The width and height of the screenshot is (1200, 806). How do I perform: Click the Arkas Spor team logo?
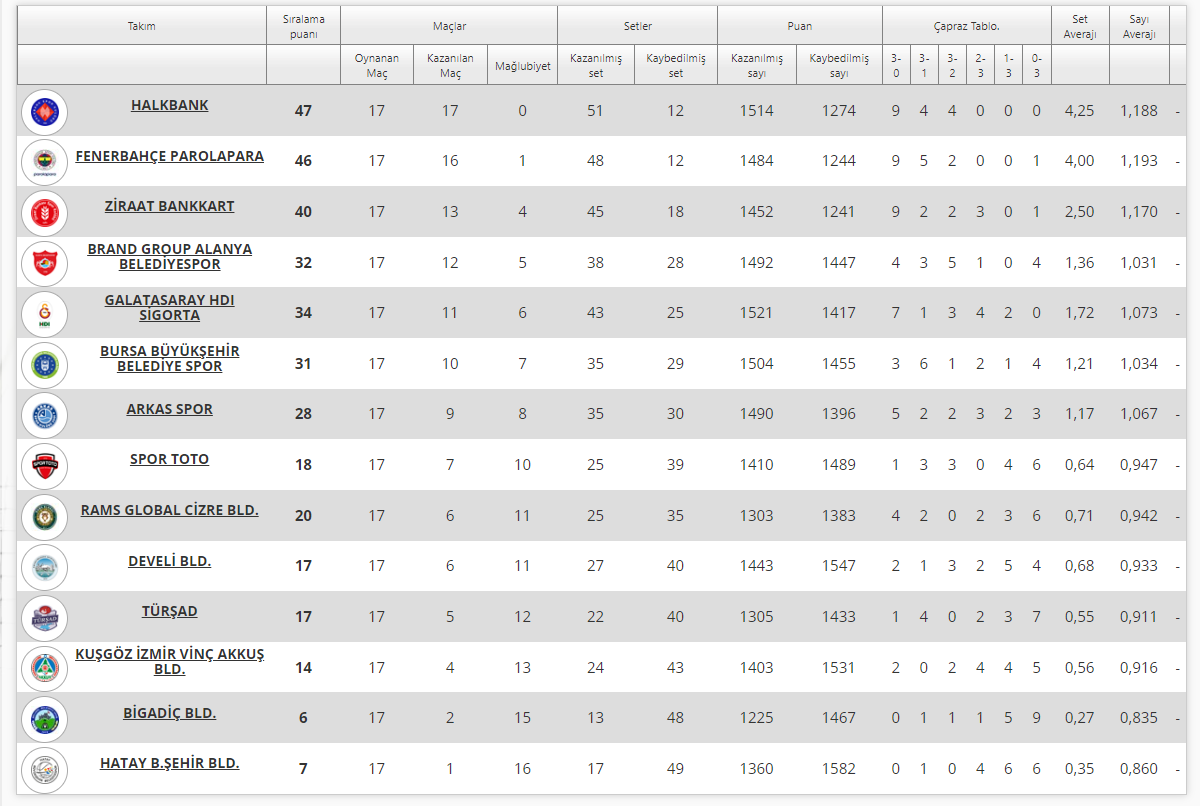point(44,415)
